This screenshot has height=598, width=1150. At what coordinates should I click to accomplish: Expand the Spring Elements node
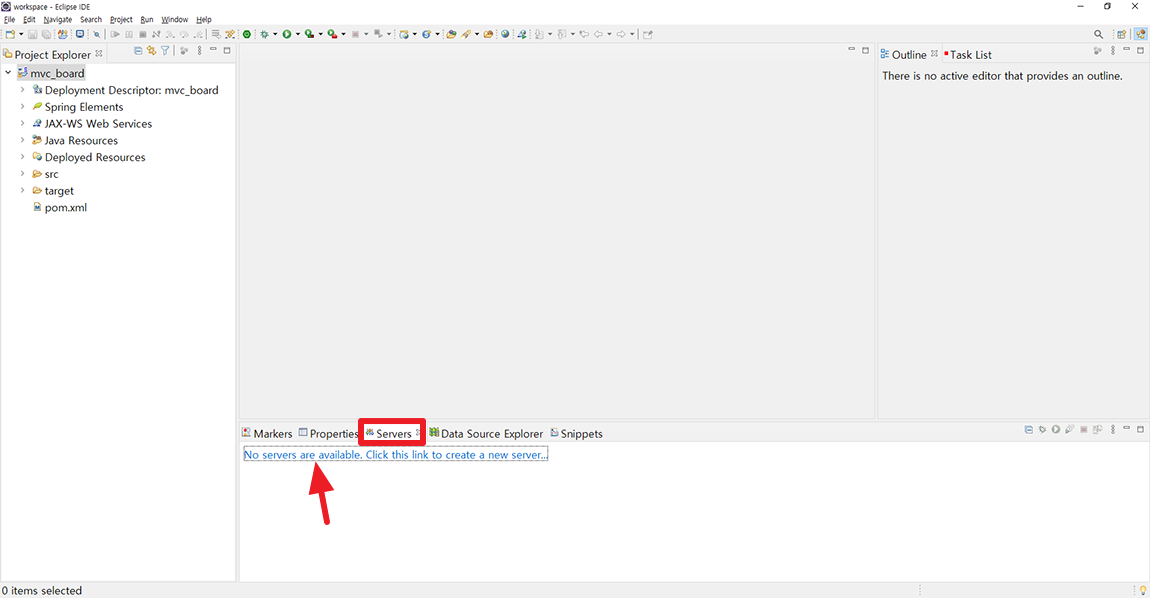[x=22, y=106]
